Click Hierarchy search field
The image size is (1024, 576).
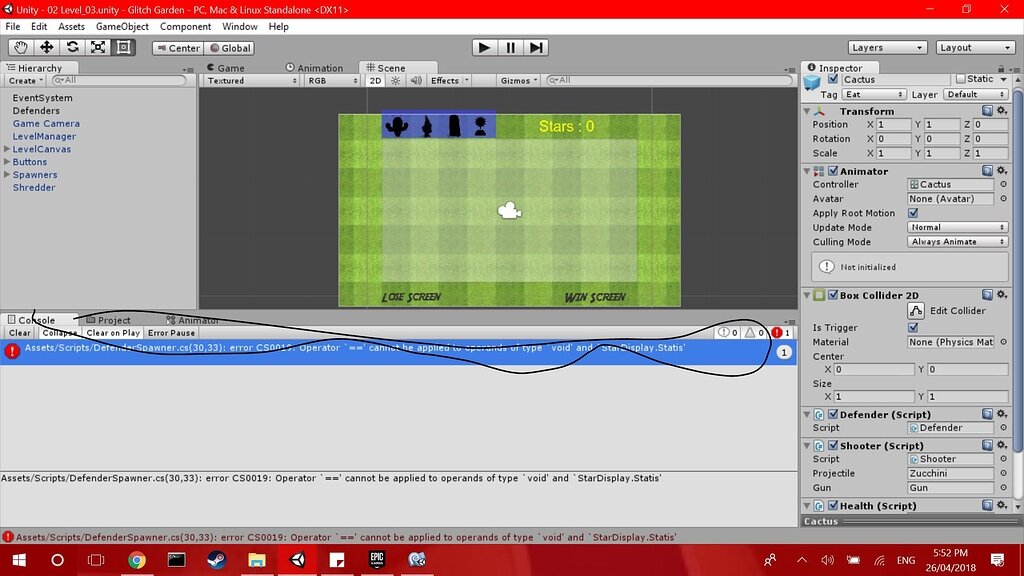click(x=118, y=80)
